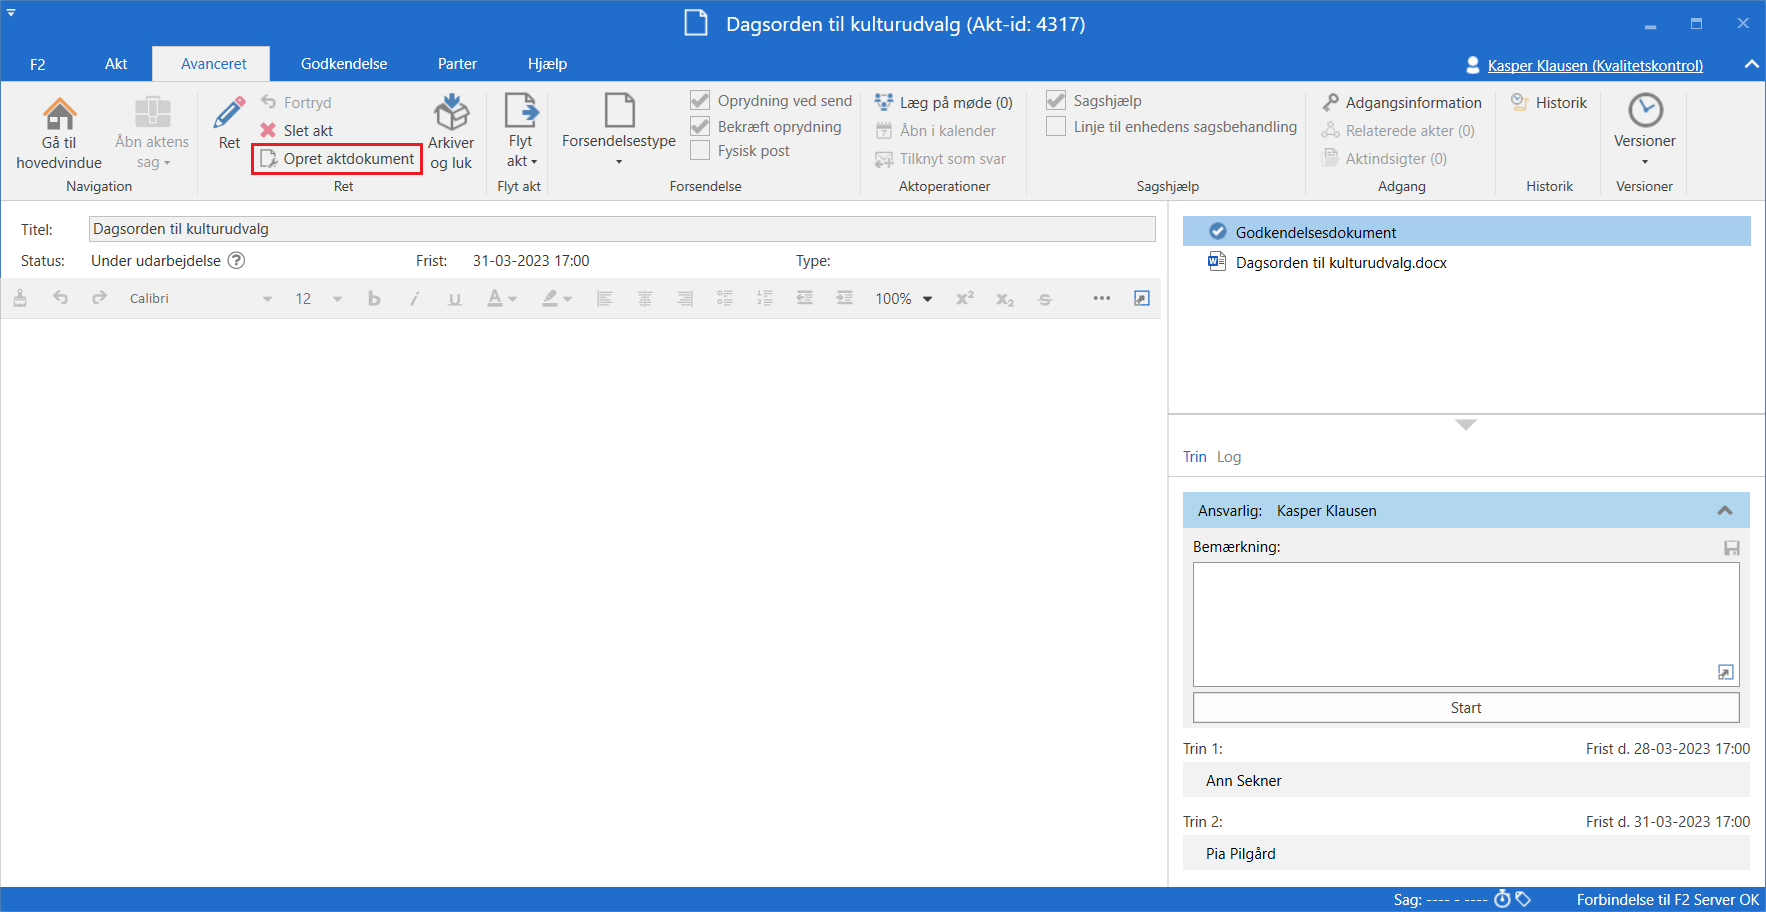
Task: Apply superscript formatting
Action: click(x=965, y=298)
